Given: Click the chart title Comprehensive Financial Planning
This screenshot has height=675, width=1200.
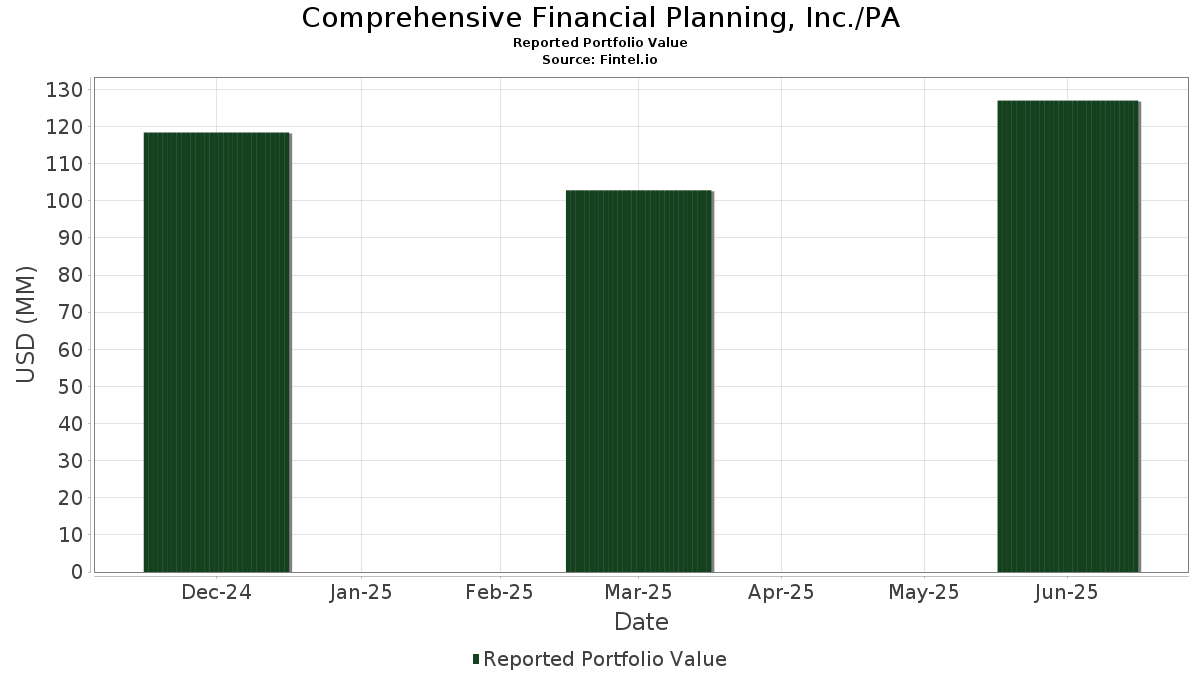Looking at the screenshot, I should pyautogui.click(x=601, y=18).
